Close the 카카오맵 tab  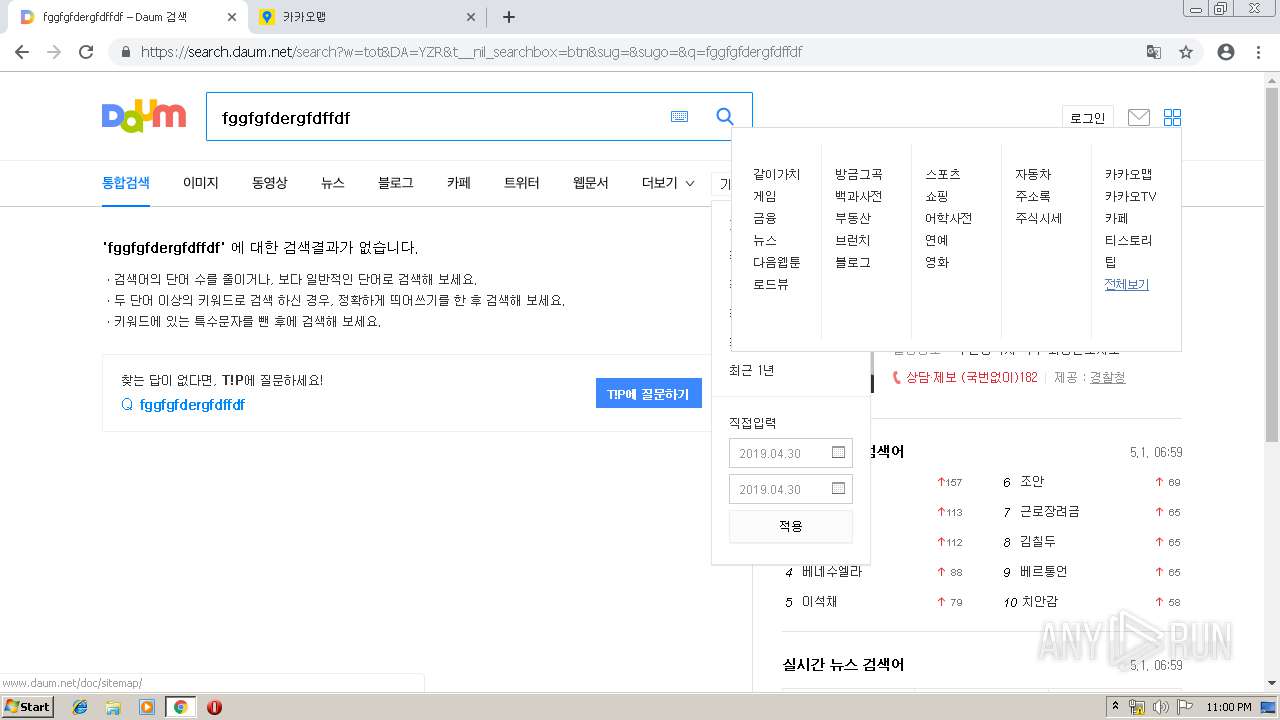472,17
